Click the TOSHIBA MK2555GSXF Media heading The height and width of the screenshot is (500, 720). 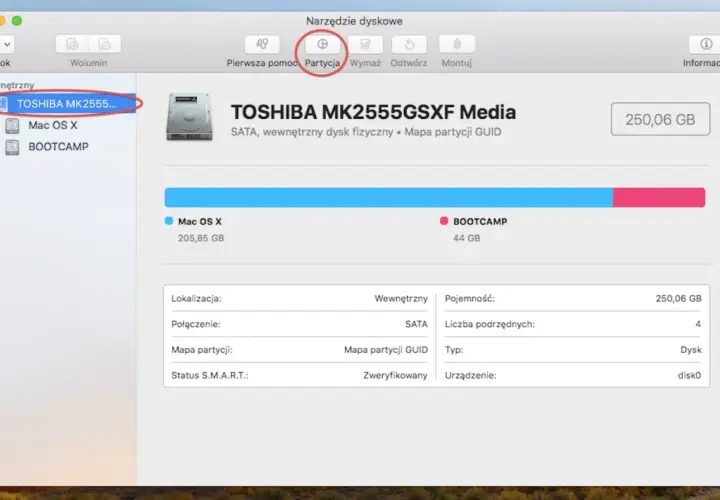pos(373,112)
